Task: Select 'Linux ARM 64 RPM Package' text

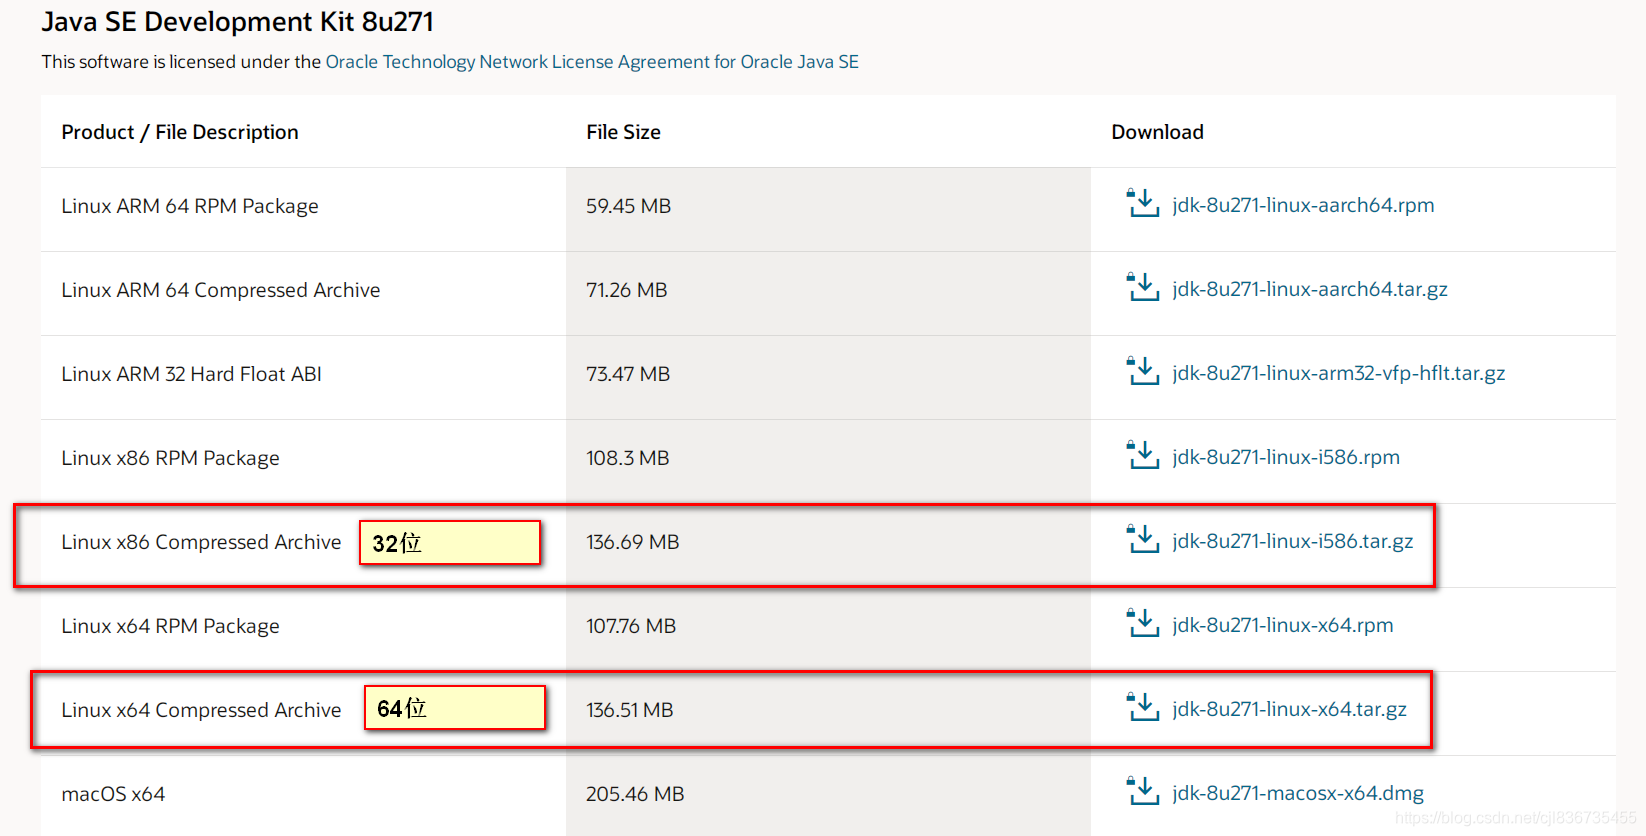Action: pos(190,206)
